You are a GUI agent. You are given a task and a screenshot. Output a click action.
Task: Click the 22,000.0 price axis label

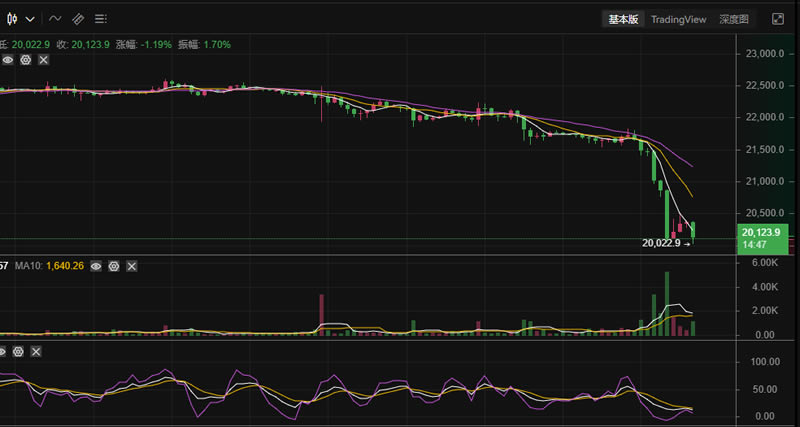pyautogui.click(x=763, y=118)
